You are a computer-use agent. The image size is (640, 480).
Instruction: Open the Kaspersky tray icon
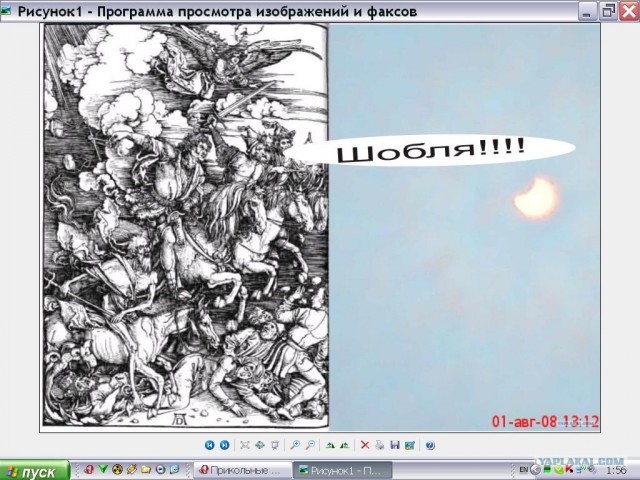569,469
